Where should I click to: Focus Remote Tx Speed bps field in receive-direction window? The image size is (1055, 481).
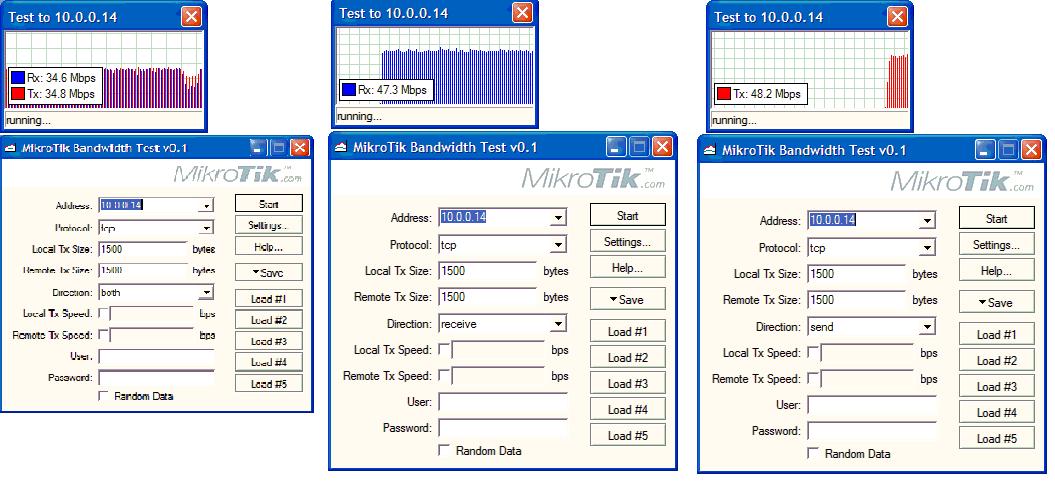click(498, 375)
